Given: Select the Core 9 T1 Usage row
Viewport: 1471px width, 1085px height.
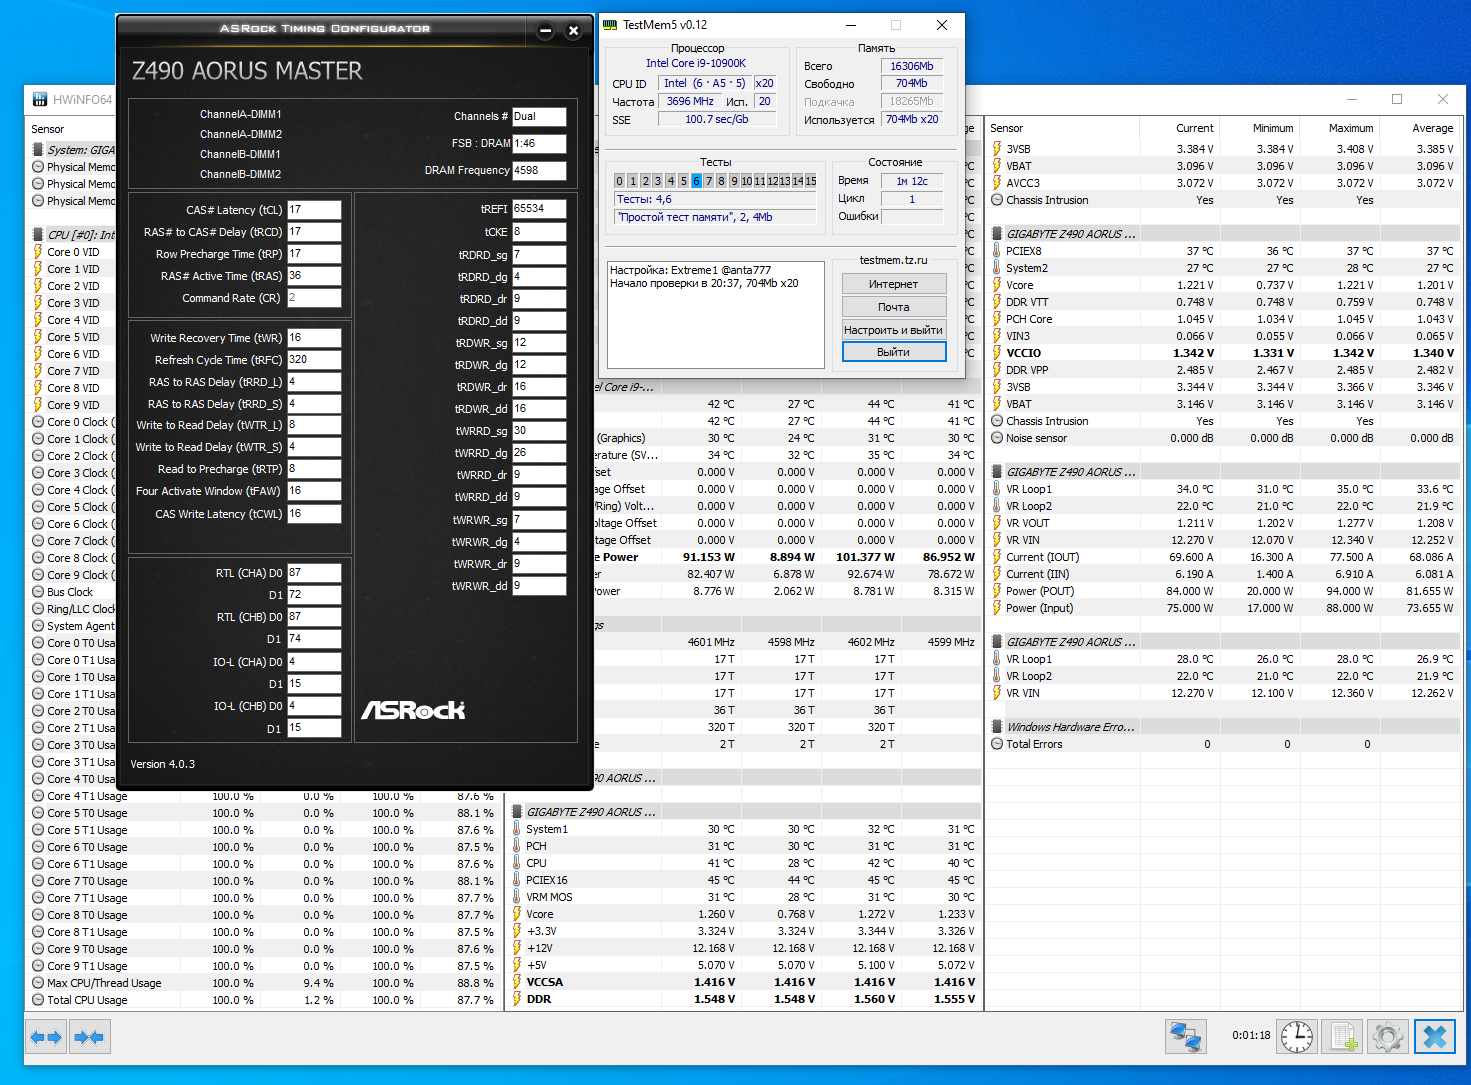Looking at the screenshot, I should [264, 966].
